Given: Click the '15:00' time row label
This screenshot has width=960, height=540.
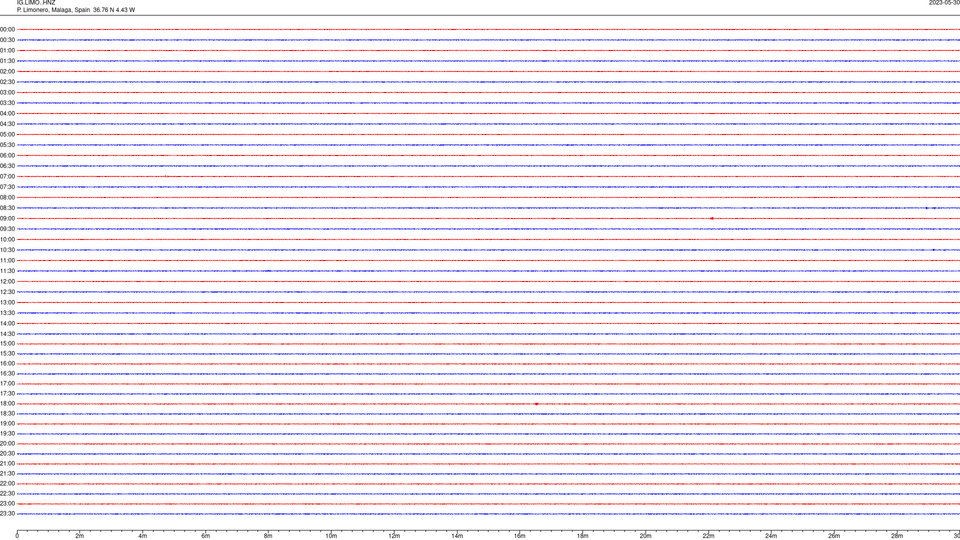Looking at the screenshot, I should (x=7, y=343).
